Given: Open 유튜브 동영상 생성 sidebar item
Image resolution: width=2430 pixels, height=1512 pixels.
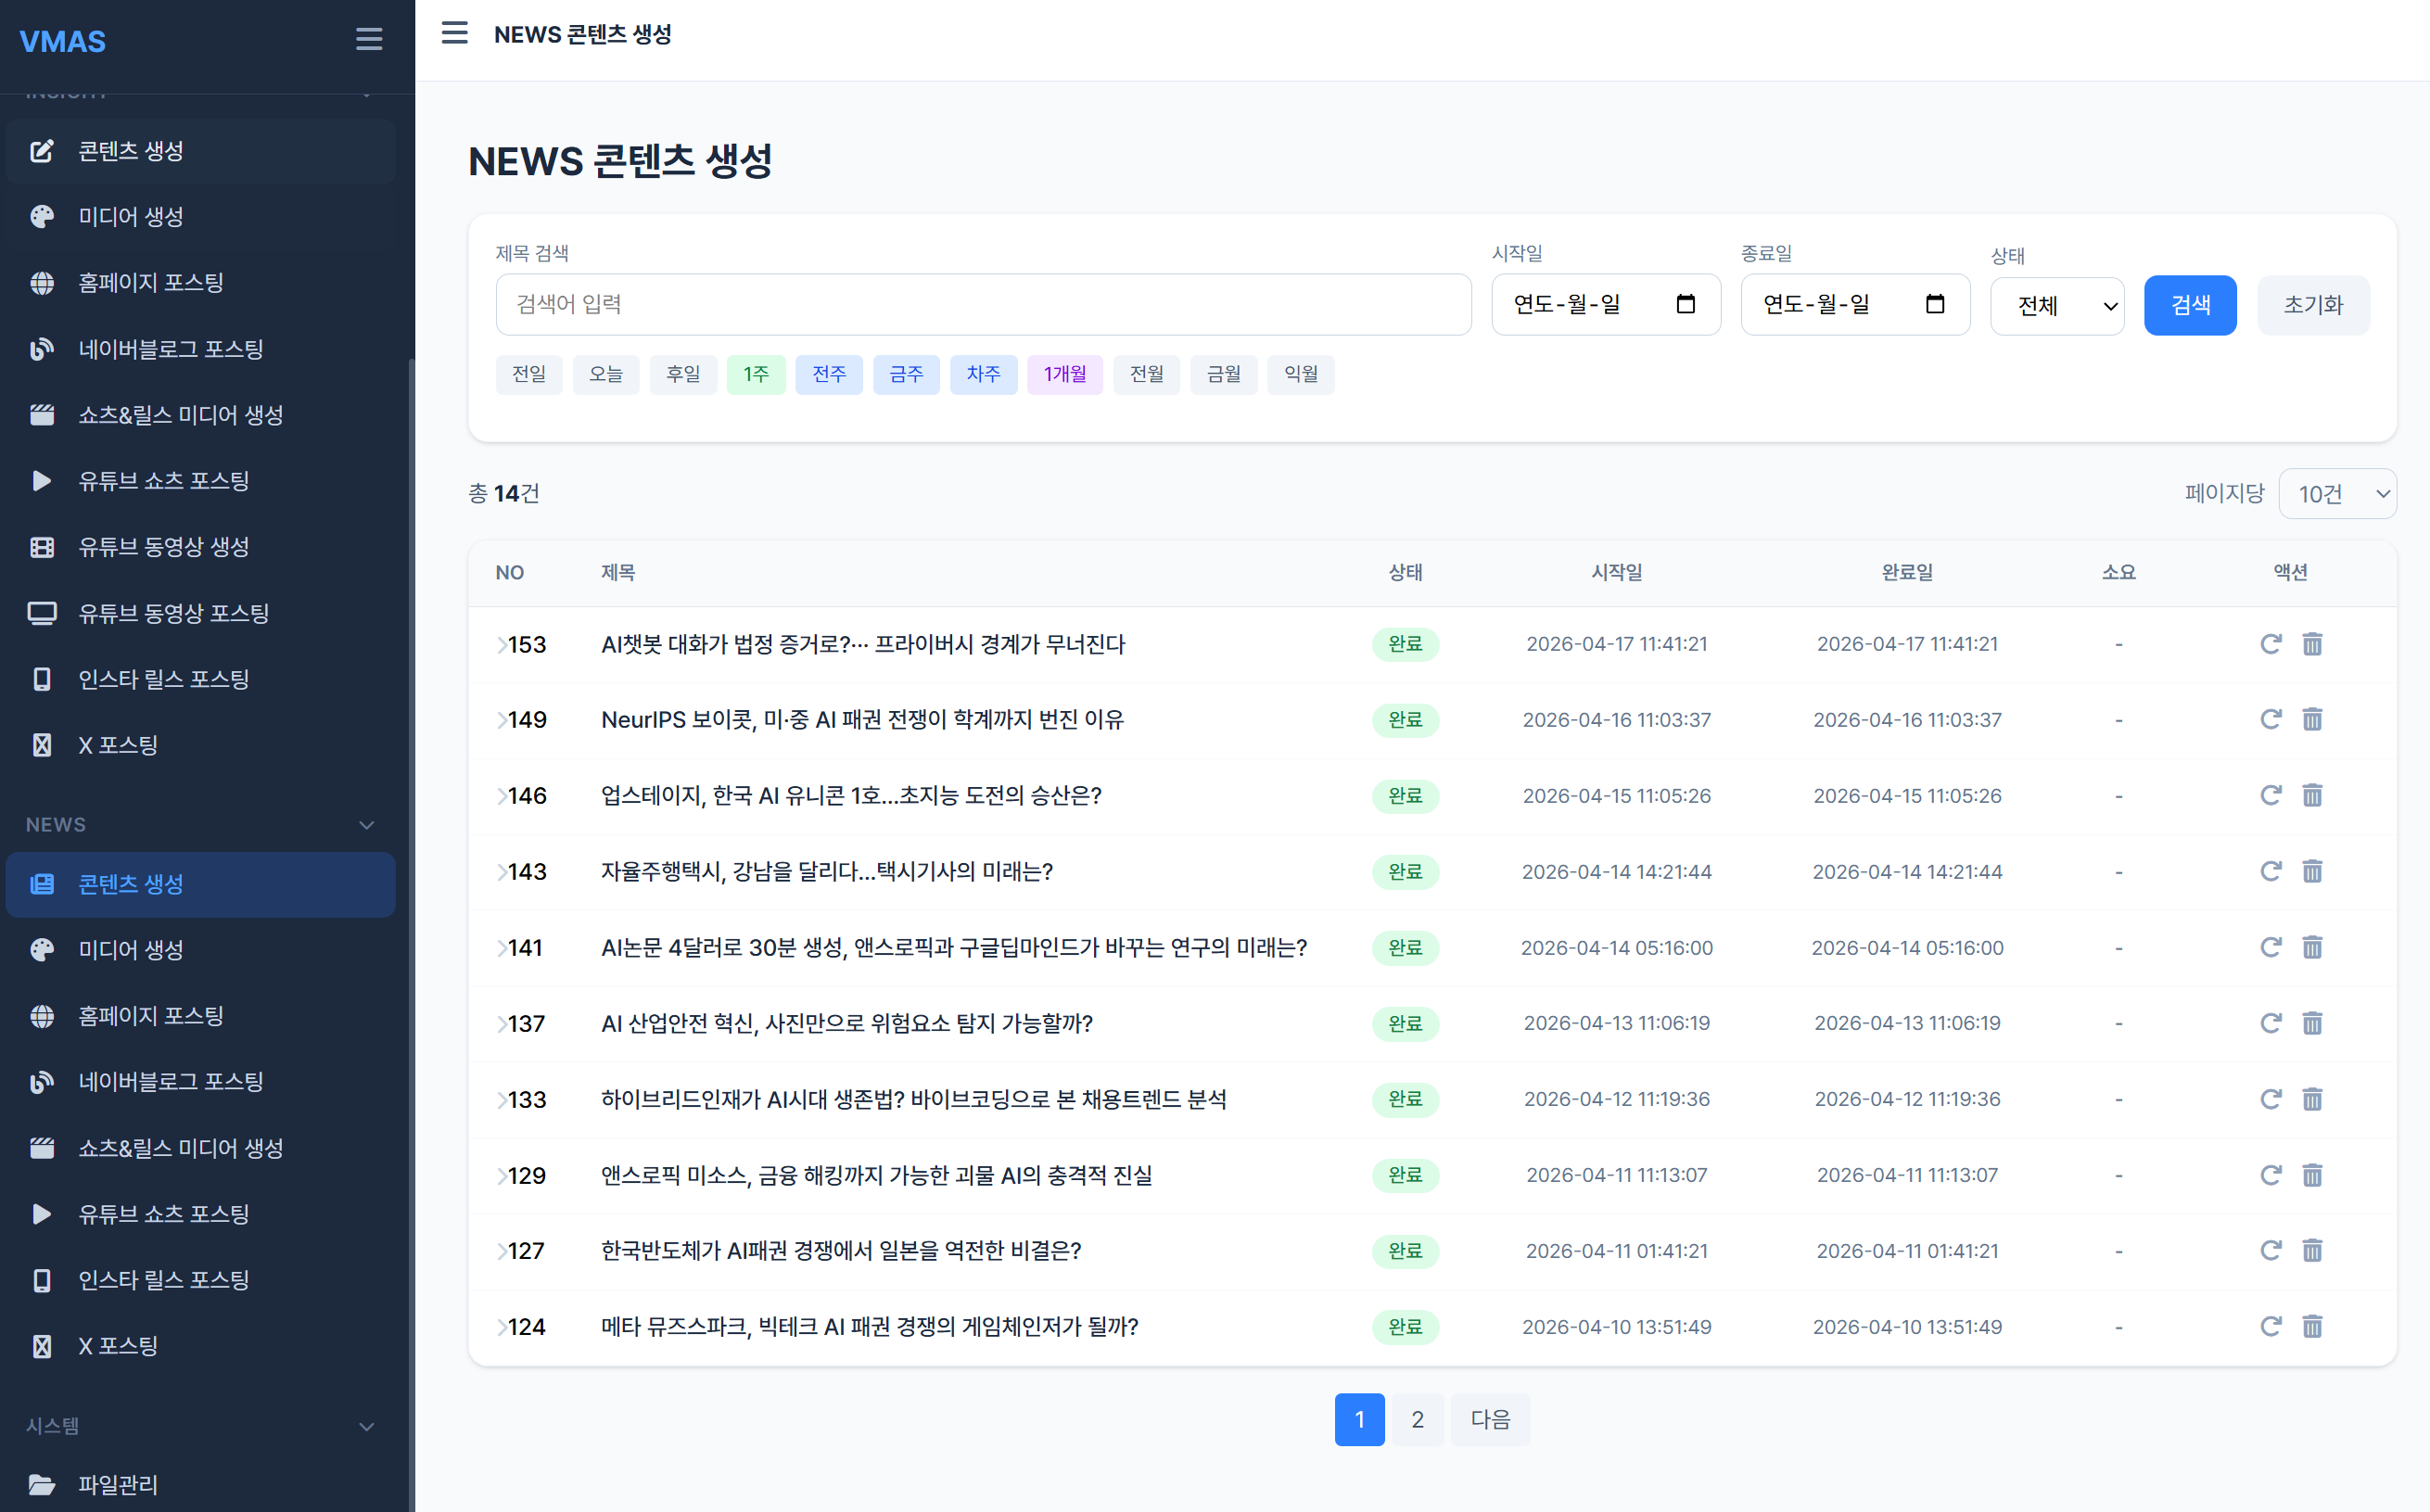Looking at the screenshot, I should pos(164,547).
